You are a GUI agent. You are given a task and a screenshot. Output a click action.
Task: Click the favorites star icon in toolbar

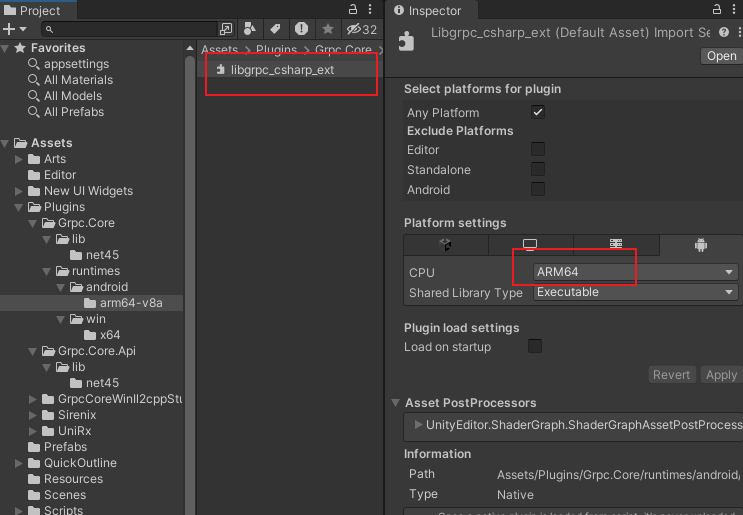coord(327,29)
